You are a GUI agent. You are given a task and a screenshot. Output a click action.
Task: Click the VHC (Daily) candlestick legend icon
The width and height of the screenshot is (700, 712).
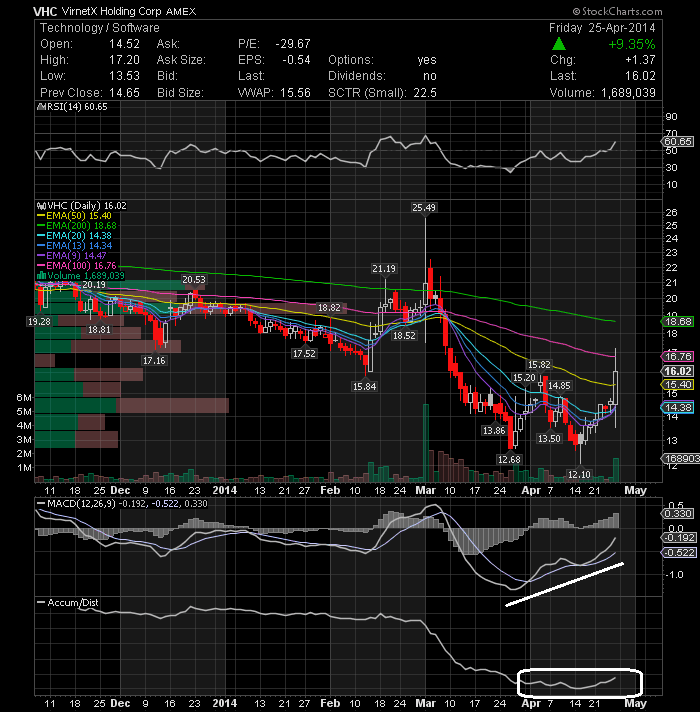point(41,206)
